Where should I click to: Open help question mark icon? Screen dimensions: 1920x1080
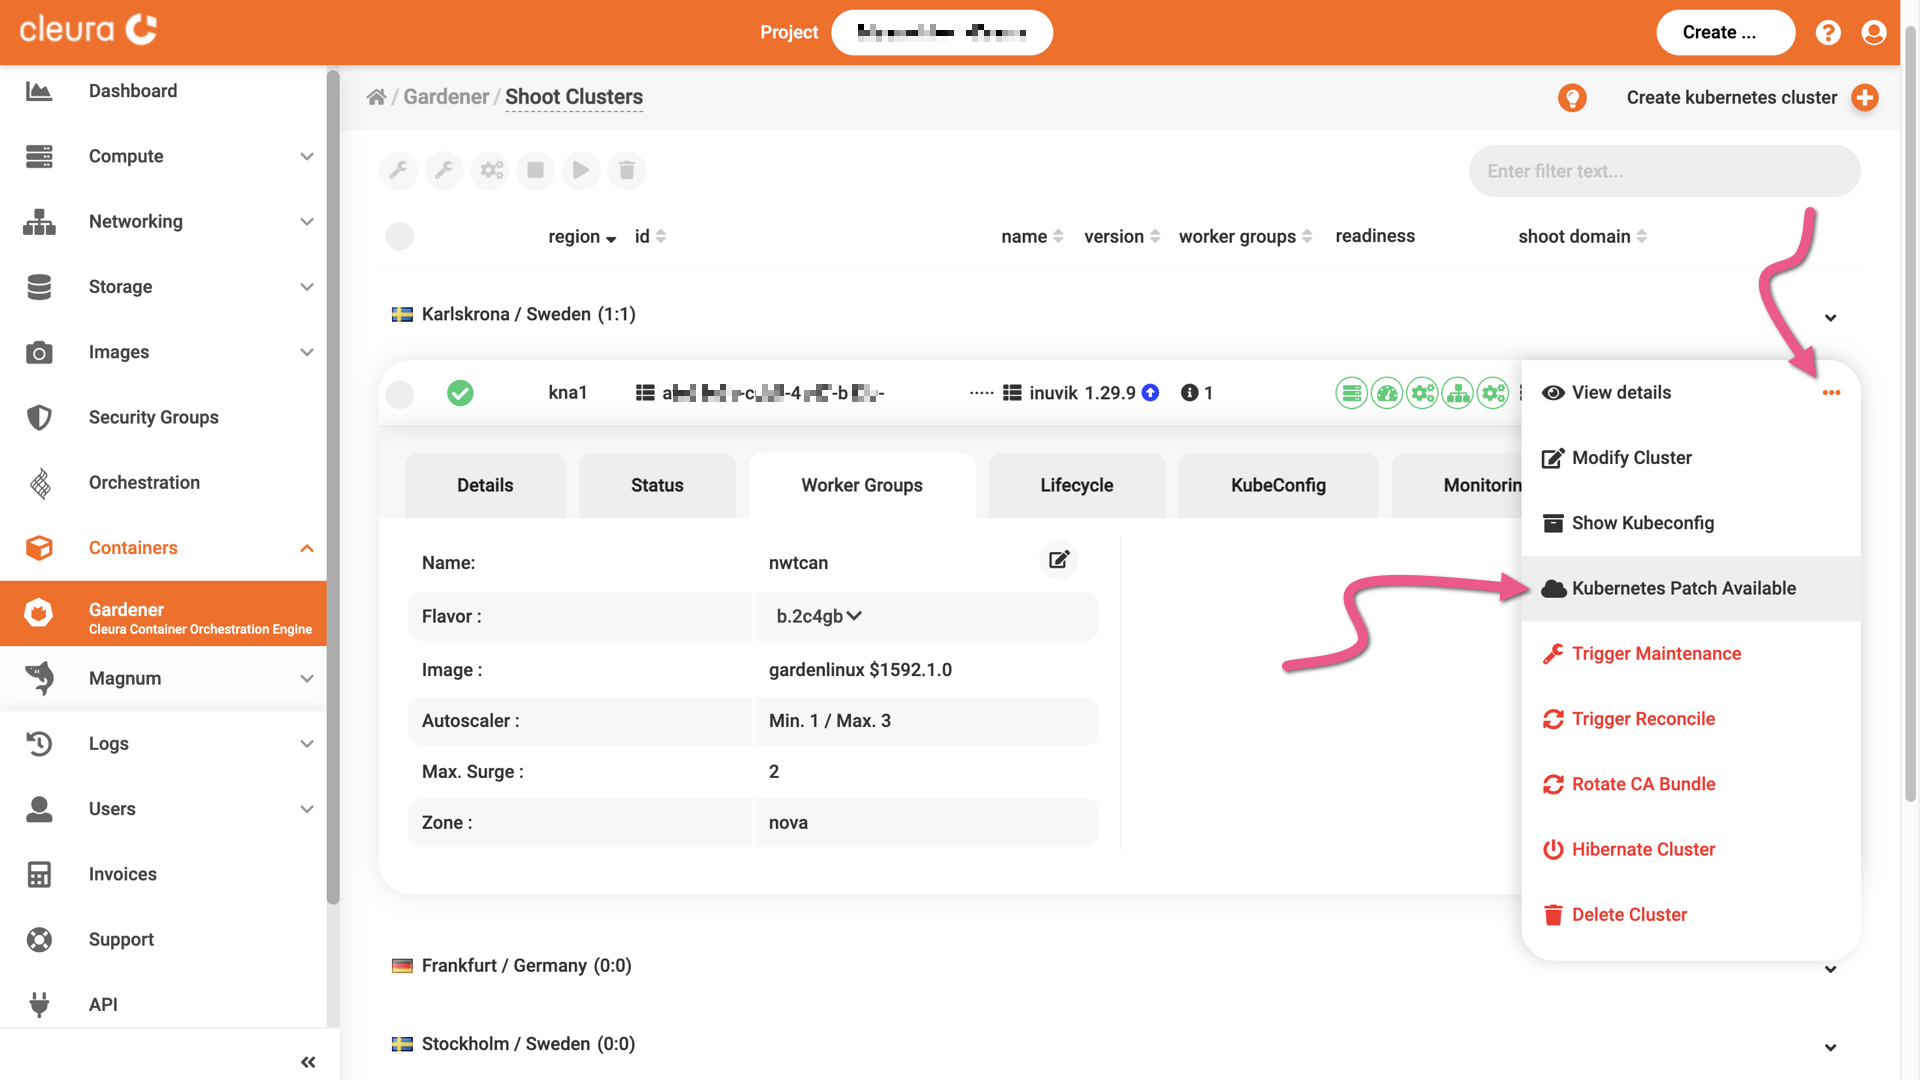pyautogui.click(x=1828, y=32)
